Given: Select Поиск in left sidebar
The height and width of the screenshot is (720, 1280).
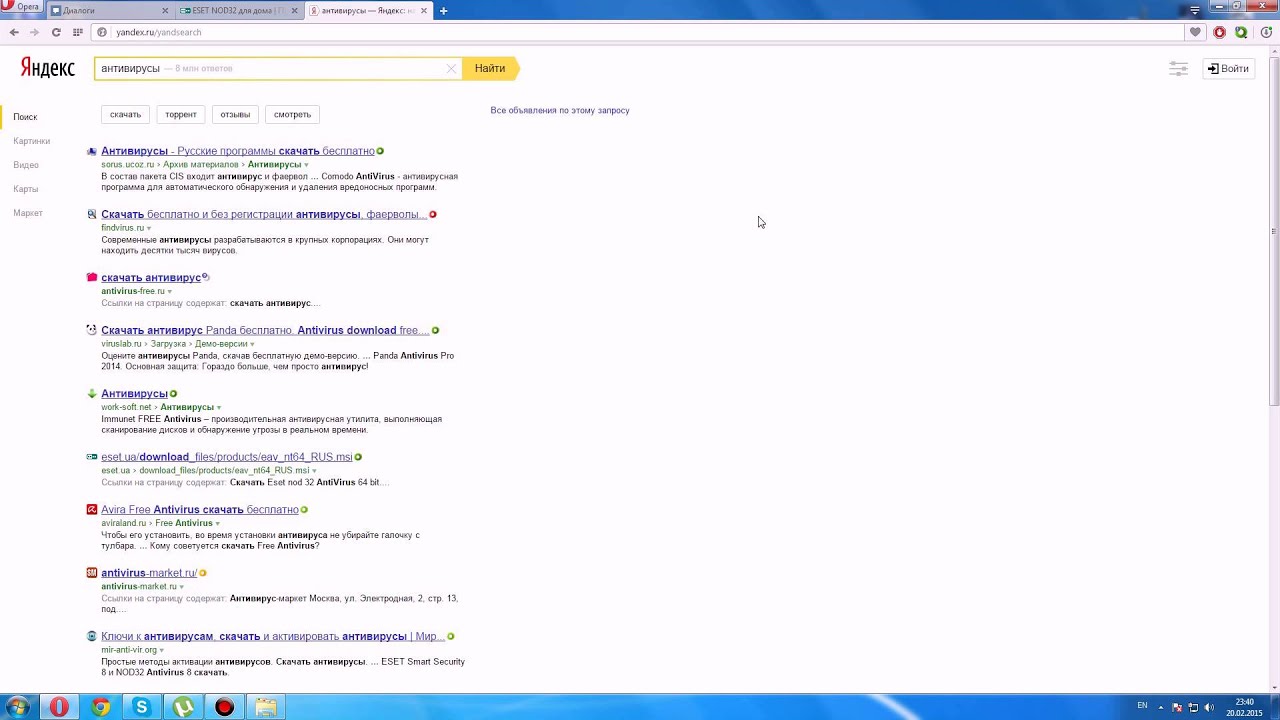Looking at the screenshot, I should (x=25, y=117).
